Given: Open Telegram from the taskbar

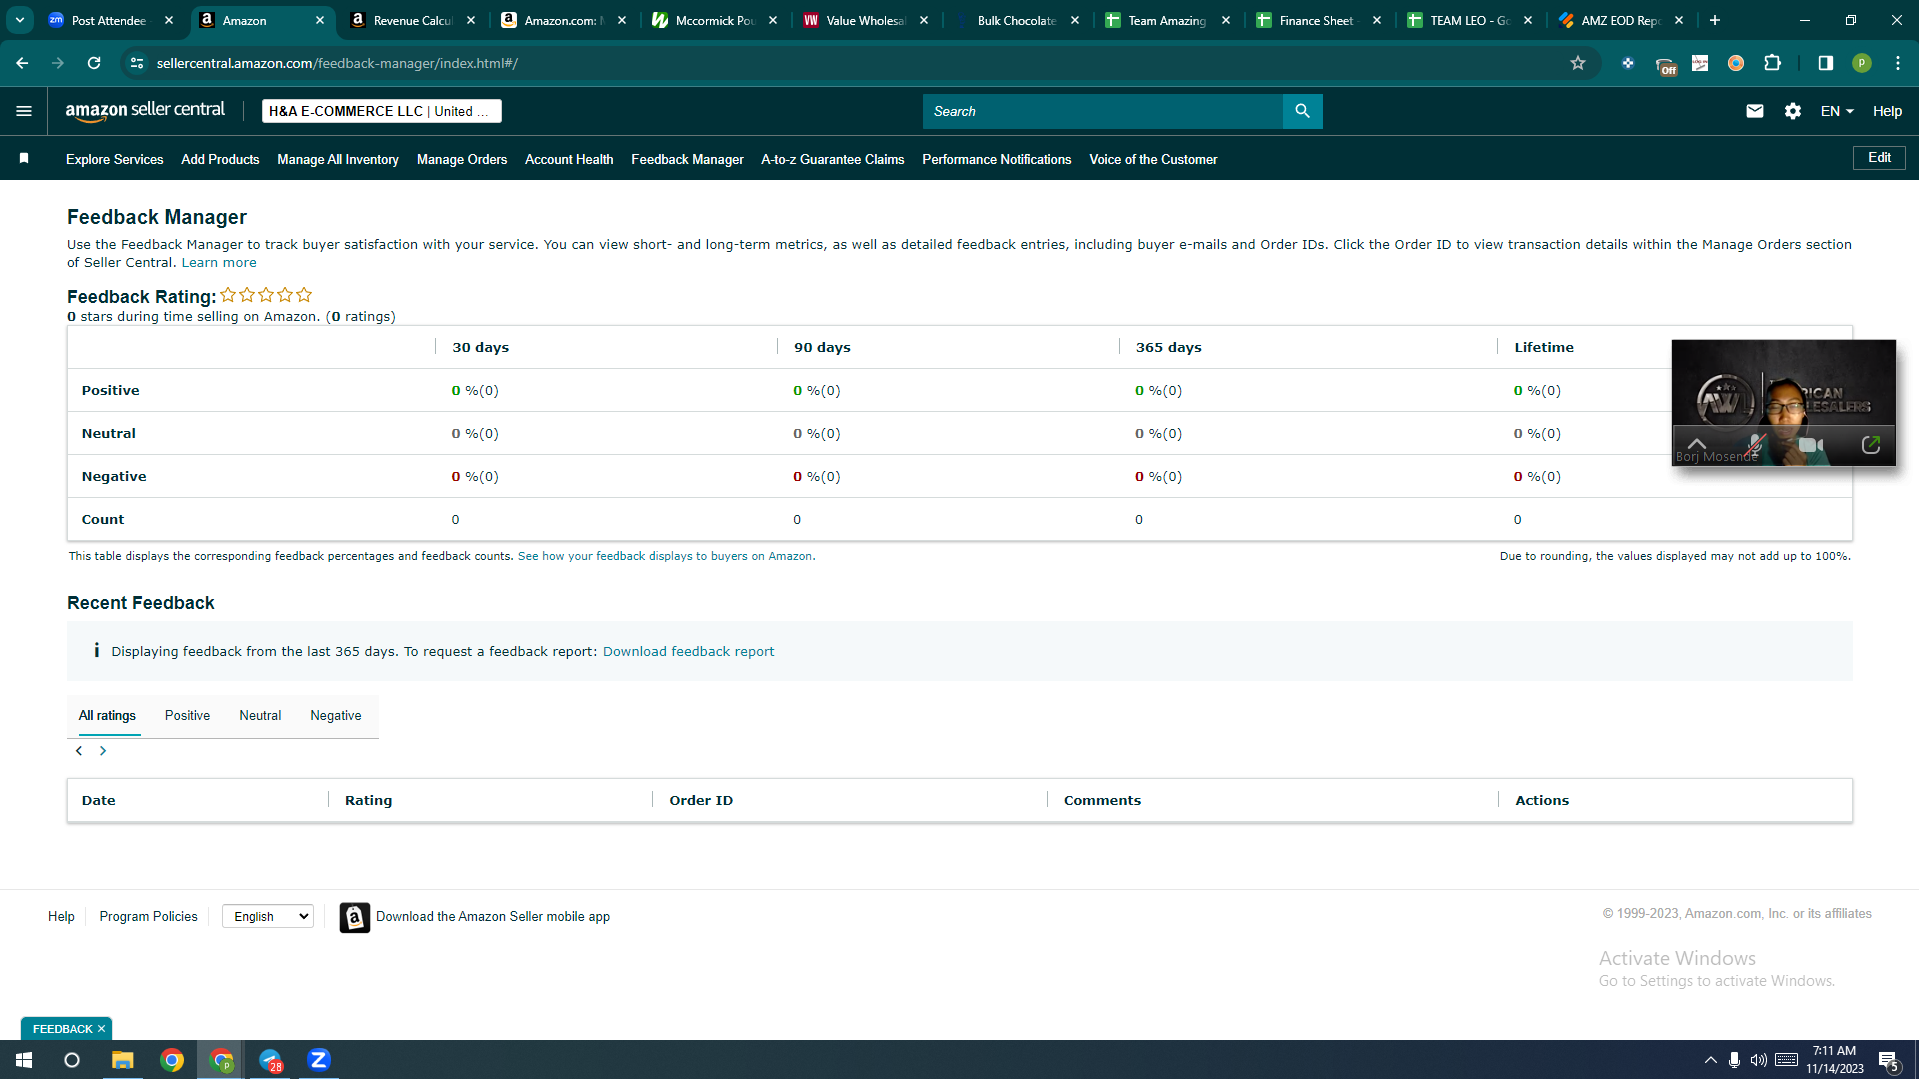Looking at the screenshot, I should pyautogui.click(x=270, y=1060).
